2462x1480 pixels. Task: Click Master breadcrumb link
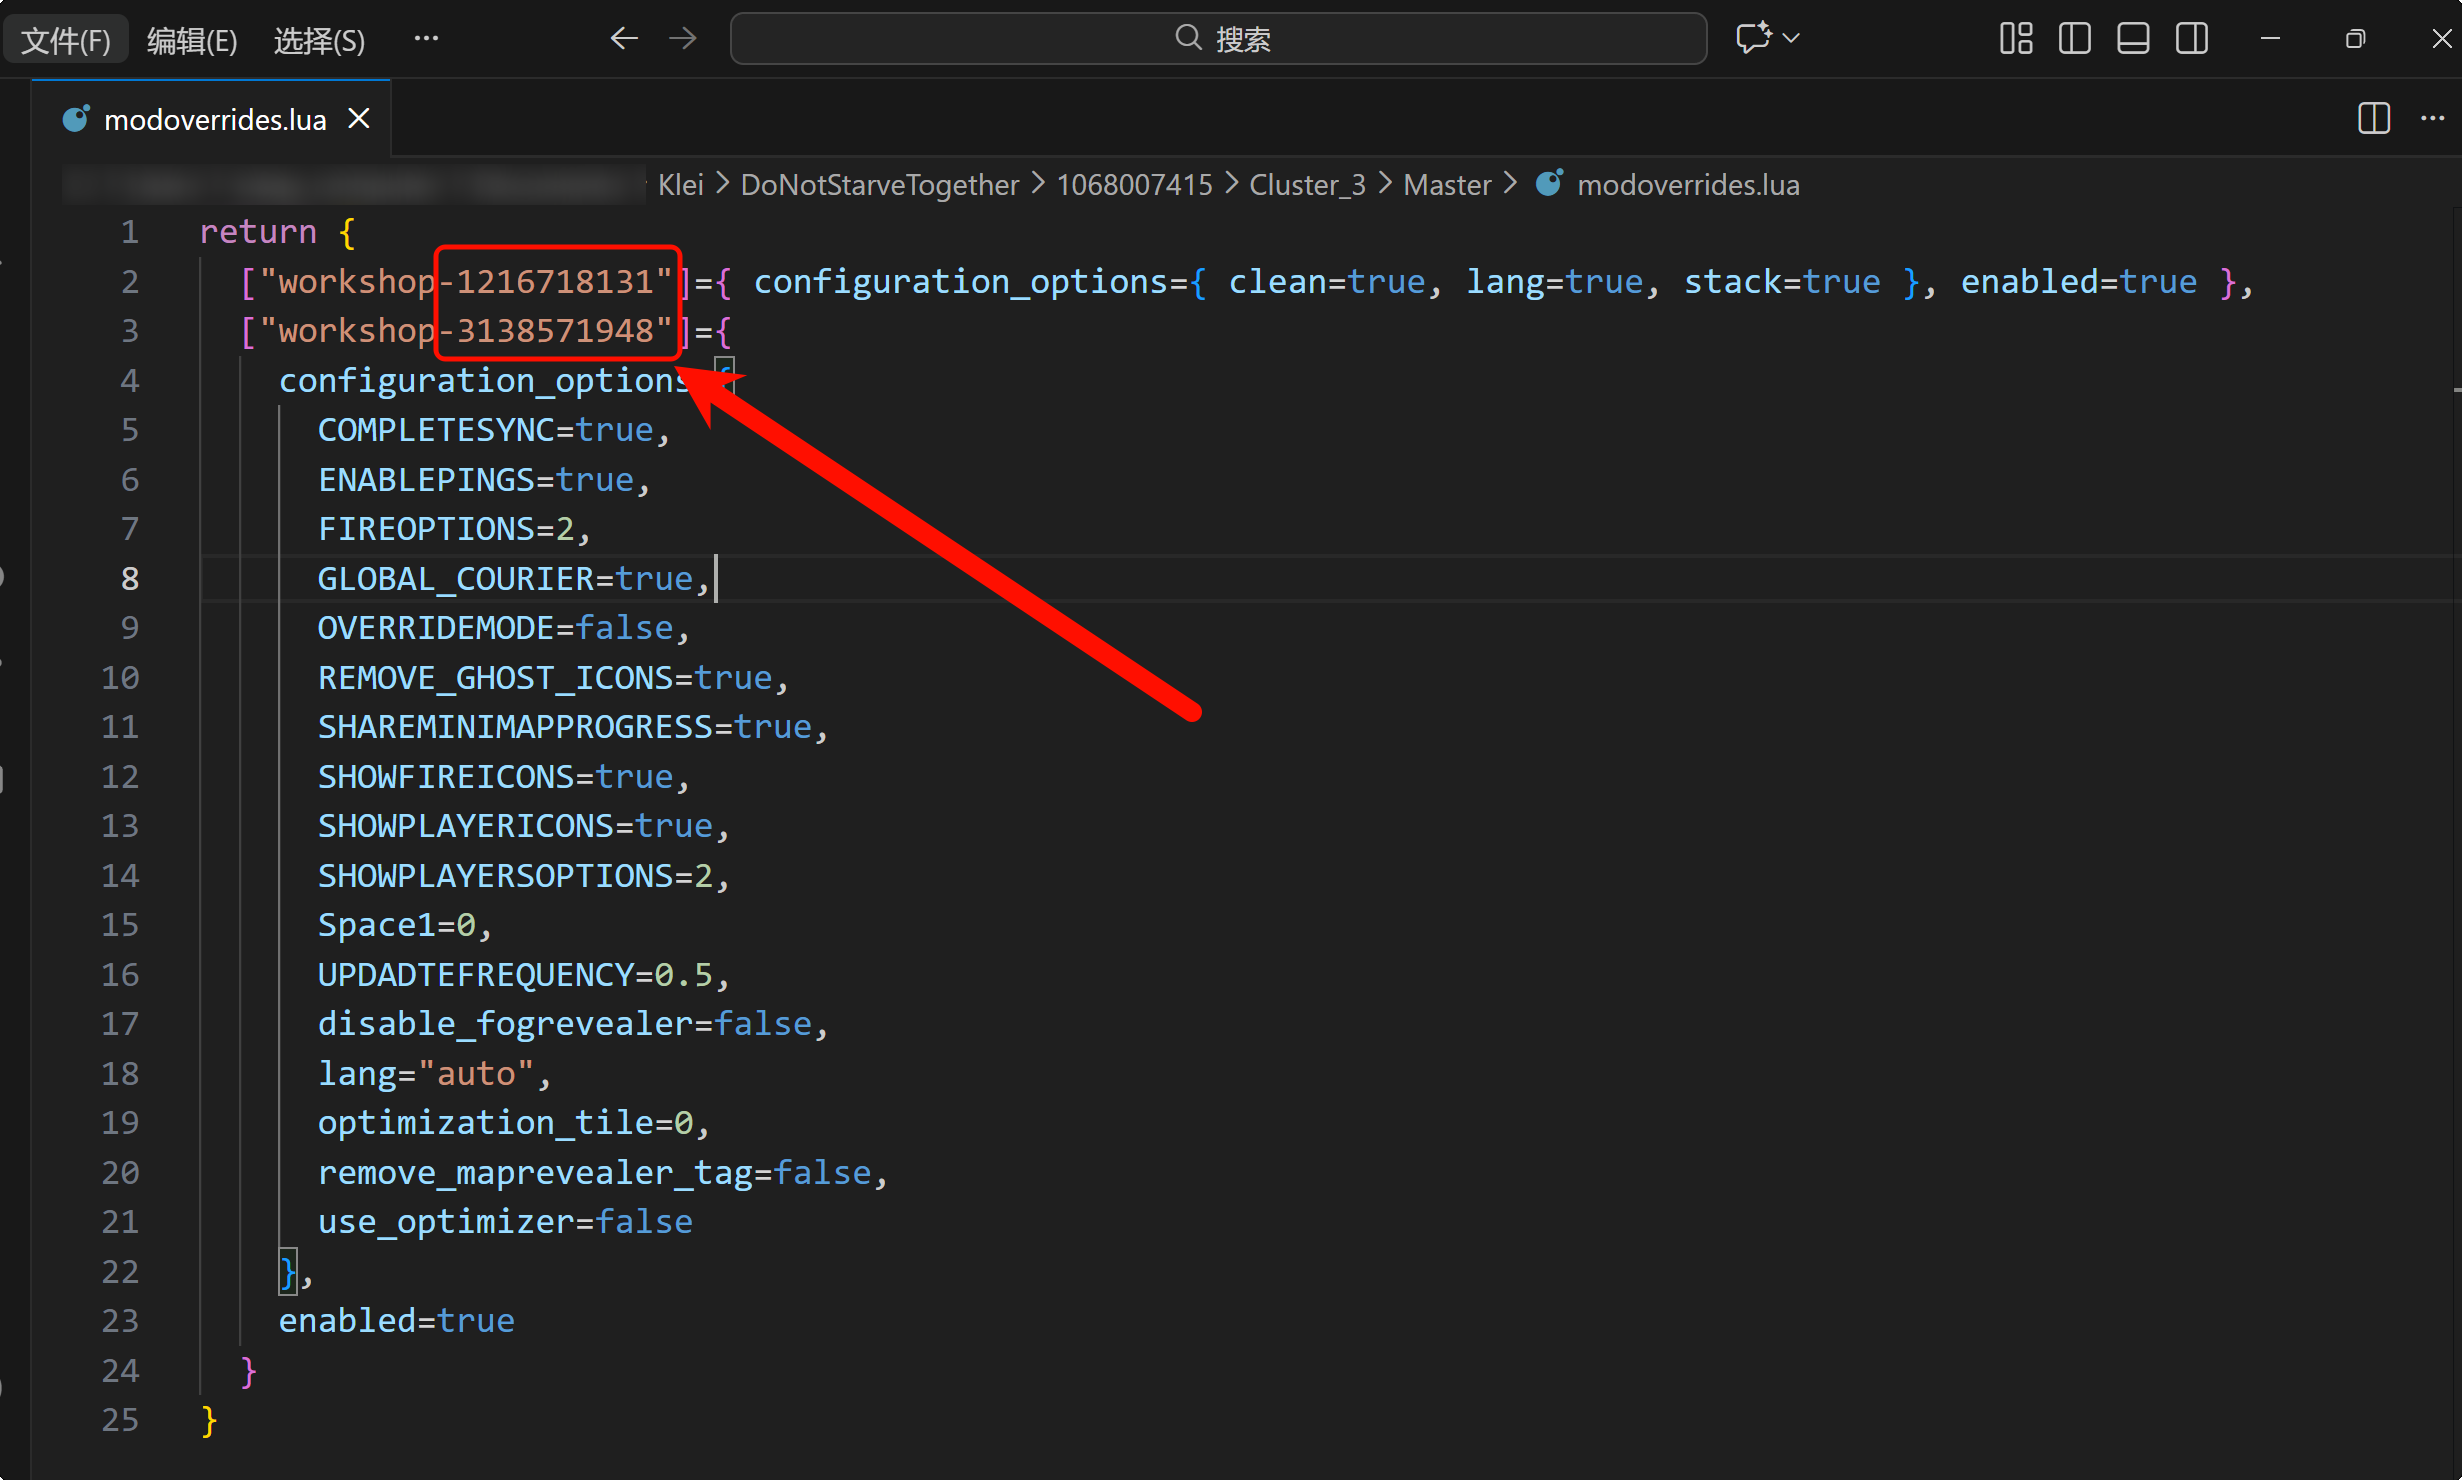(1446, 185)
